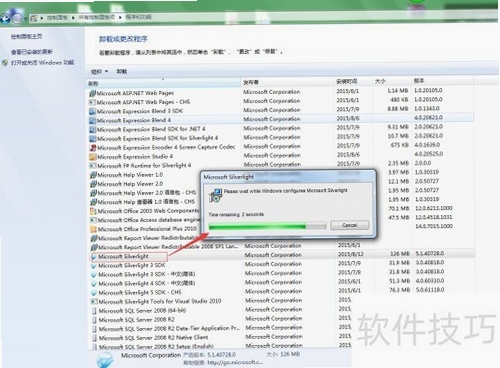Click the Microsoft SQL Server 2008 (64-bit) icon

[94, 311]
